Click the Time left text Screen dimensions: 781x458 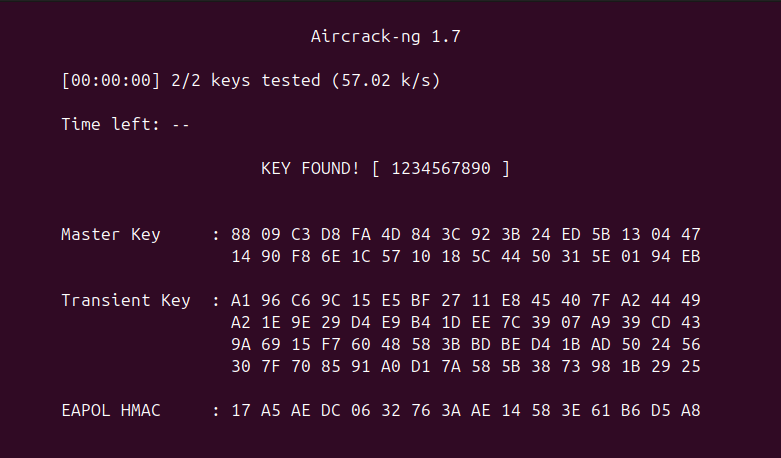[x=125, y=124]
